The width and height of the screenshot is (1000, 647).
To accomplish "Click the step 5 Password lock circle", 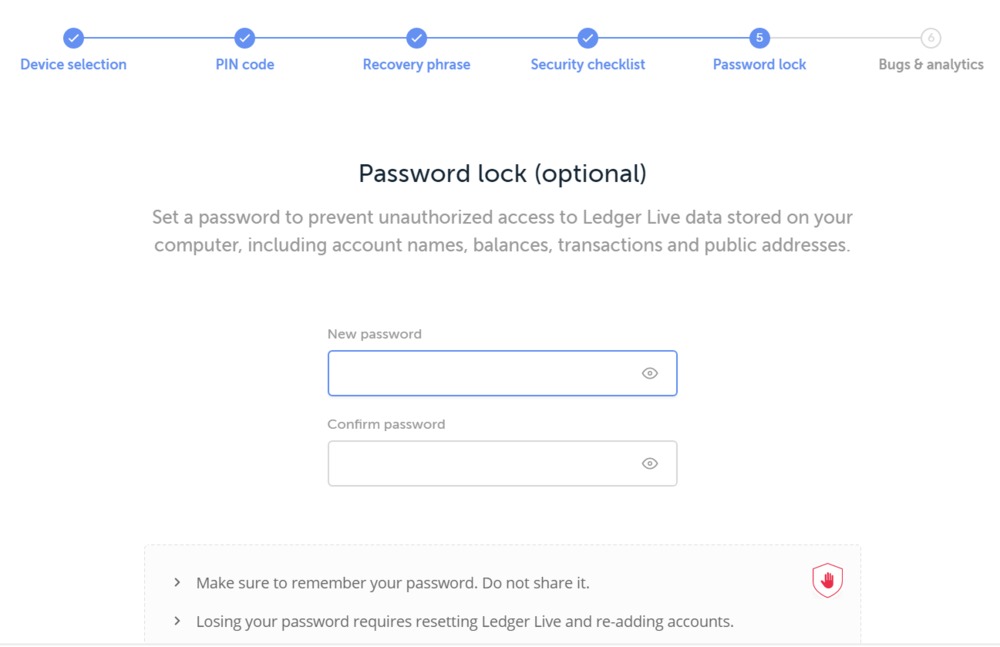I will click(x=759, y=38).
